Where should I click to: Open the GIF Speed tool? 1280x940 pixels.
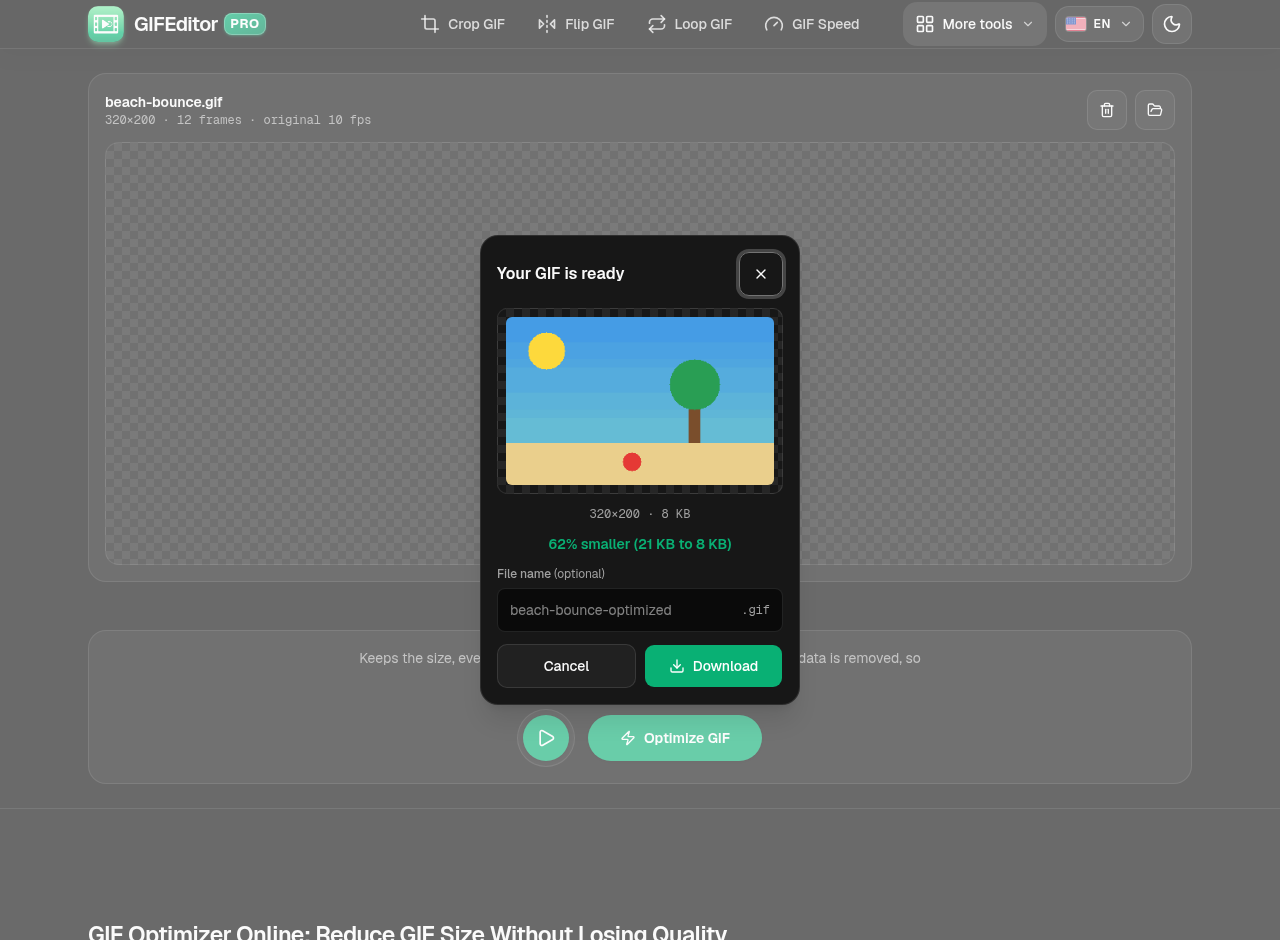click(812, 24)
